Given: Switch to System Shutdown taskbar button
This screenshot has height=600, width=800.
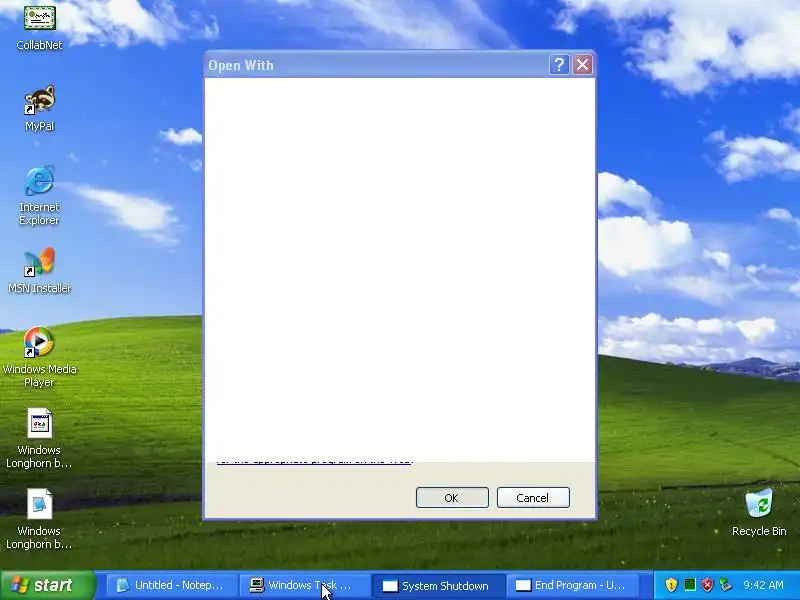Looking at the screenshot, I should coord(438,585).
